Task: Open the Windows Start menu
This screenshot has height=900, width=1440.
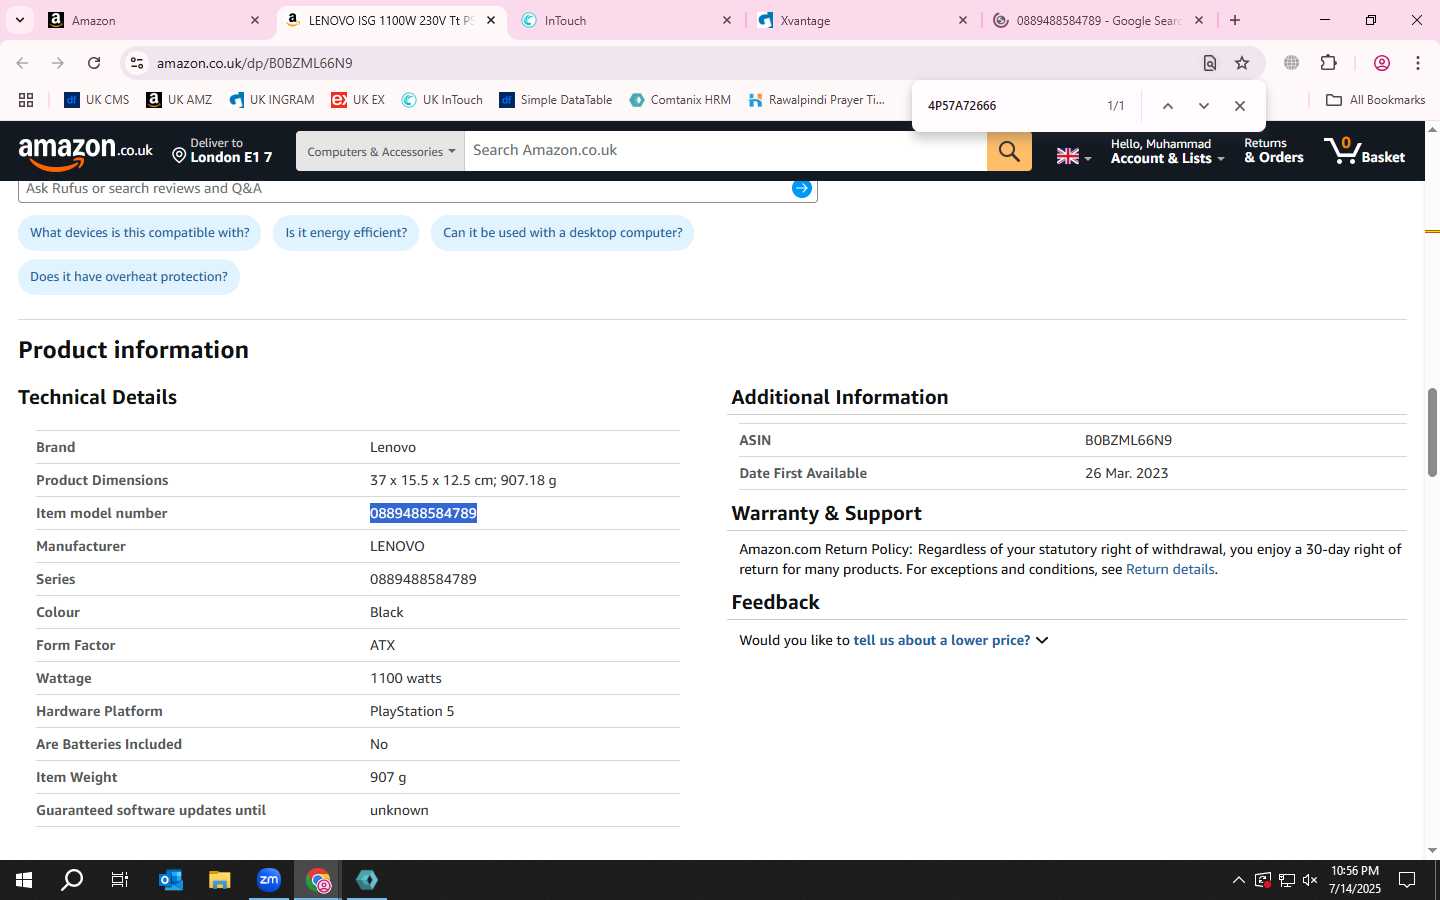Action: [x=24, y=880]
